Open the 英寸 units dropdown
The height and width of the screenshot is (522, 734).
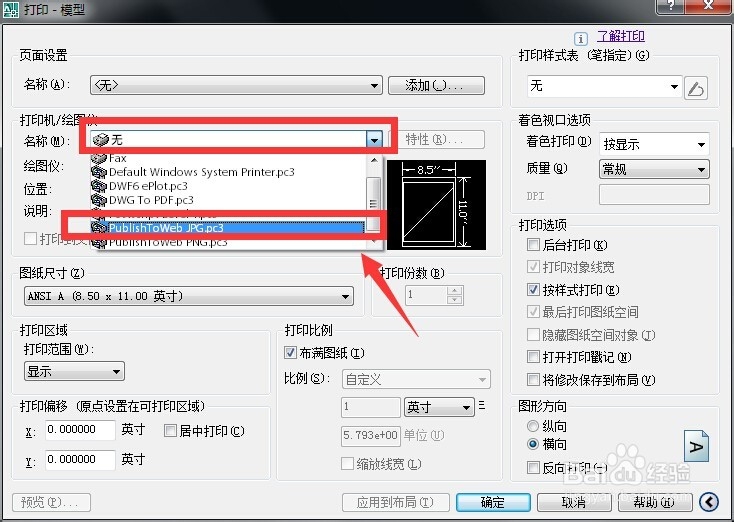pyautogui.click(x=439, y=407)
